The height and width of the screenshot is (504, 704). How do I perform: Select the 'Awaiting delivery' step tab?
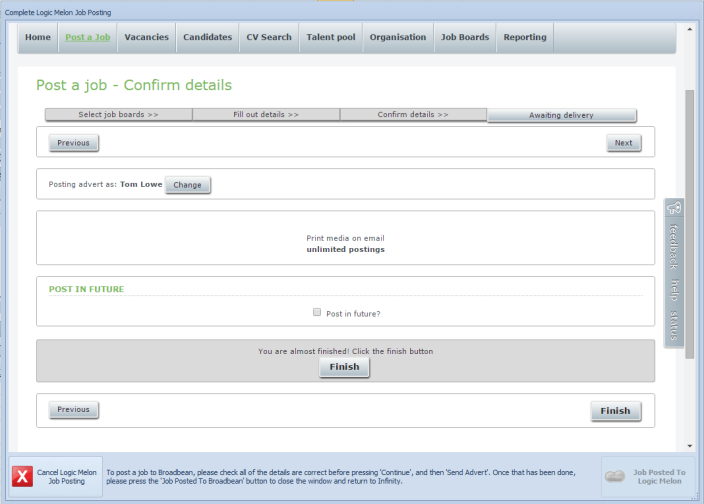(561, 115)
